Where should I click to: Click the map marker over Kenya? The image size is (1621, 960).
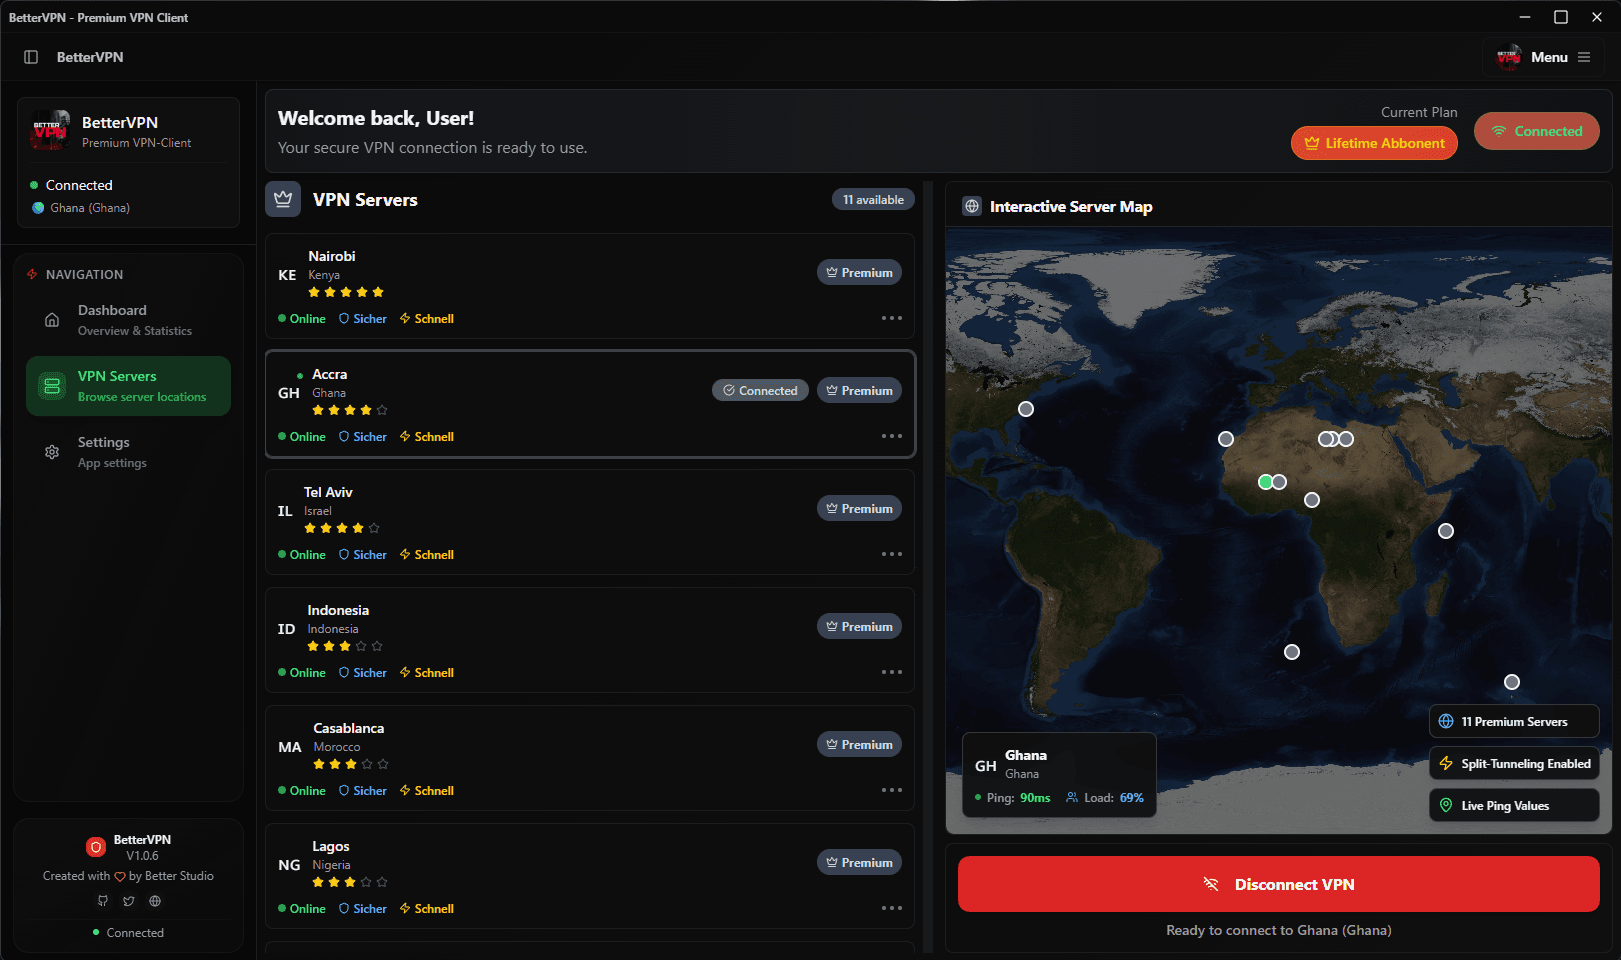click(x=1446, y=531)
